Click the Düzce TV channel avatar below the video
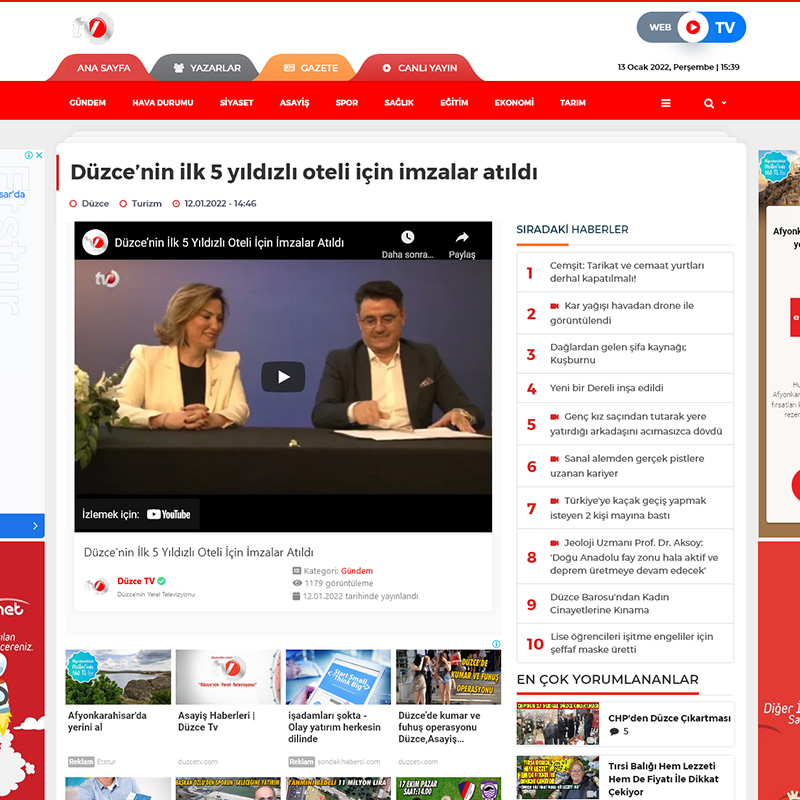 pyautogui.click(x=97, y=586)
